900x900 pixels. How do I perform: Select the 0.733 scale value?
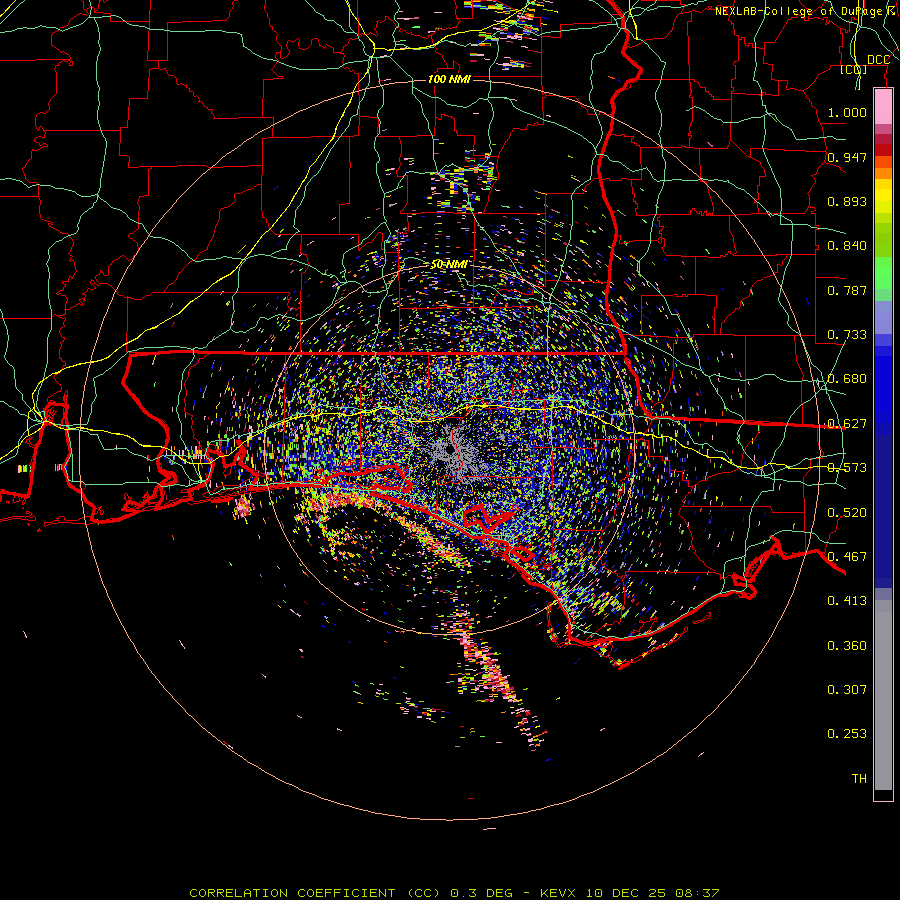[847, 335]
